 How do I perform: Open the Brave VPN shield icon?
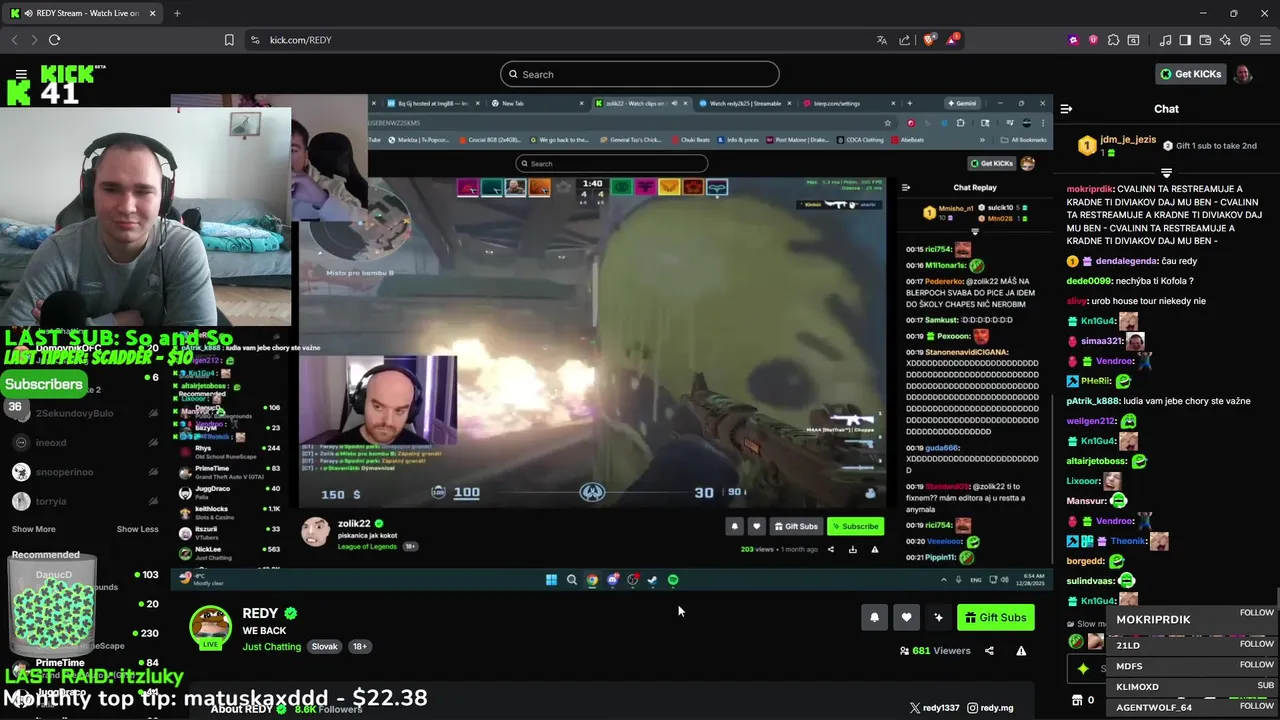[x=1245, y=40]
